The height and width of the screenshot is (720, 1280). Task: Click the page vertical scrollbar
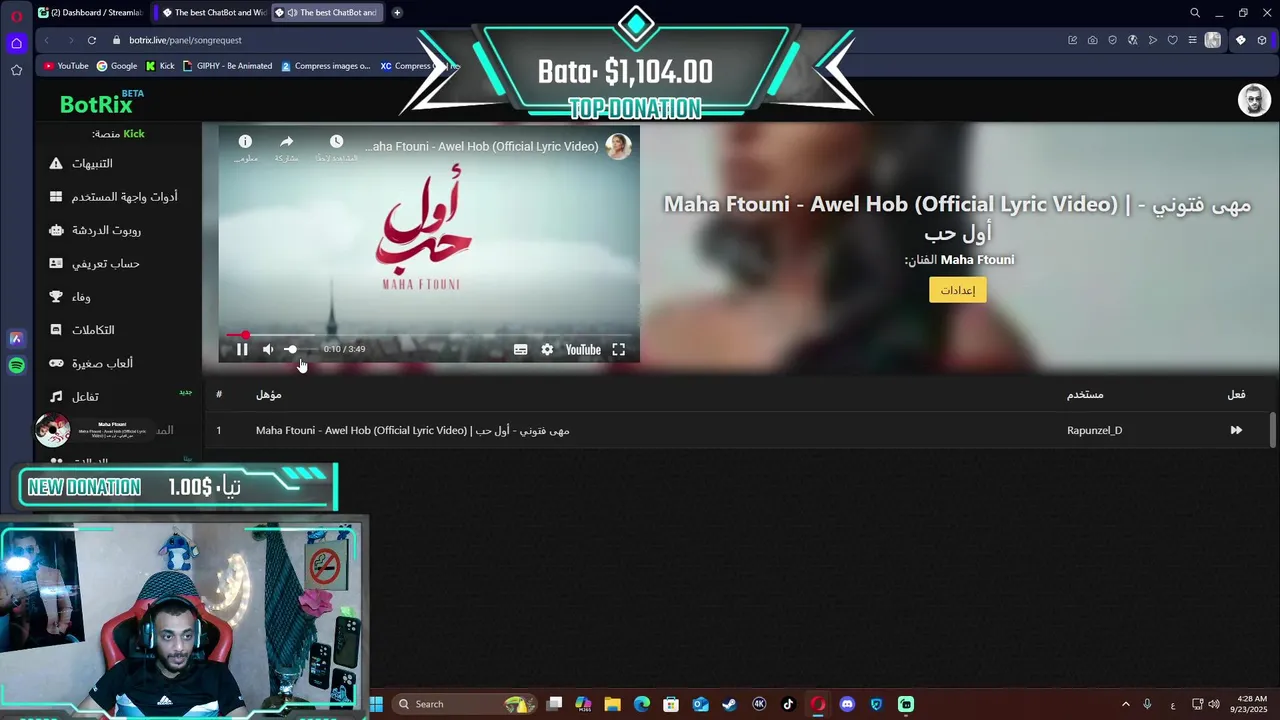(x=1273, y=430)
